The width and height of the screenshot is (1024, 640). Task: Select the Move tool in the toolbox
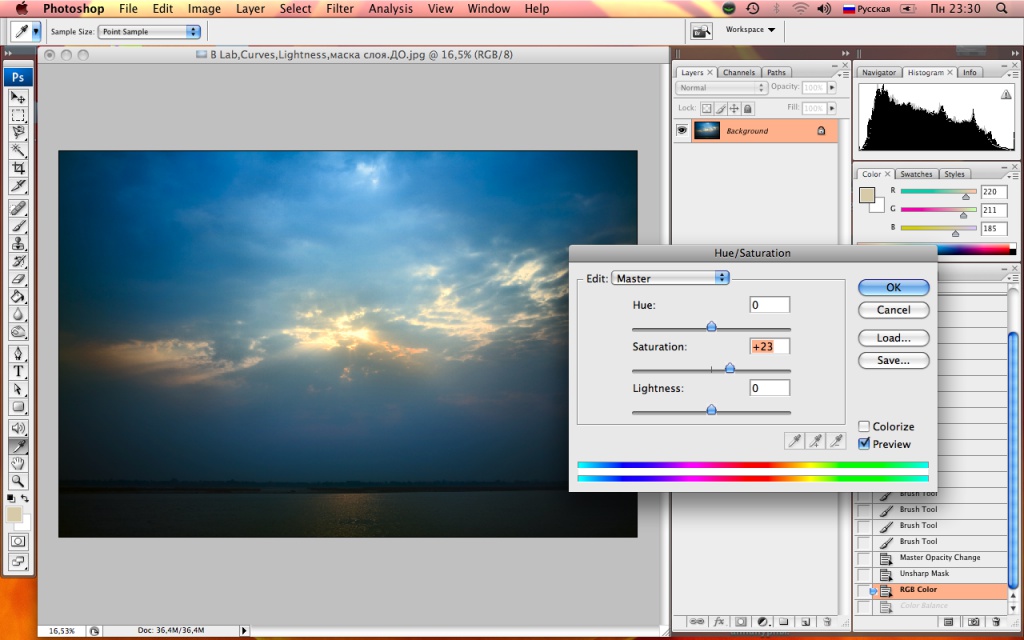tap(18, 97)
